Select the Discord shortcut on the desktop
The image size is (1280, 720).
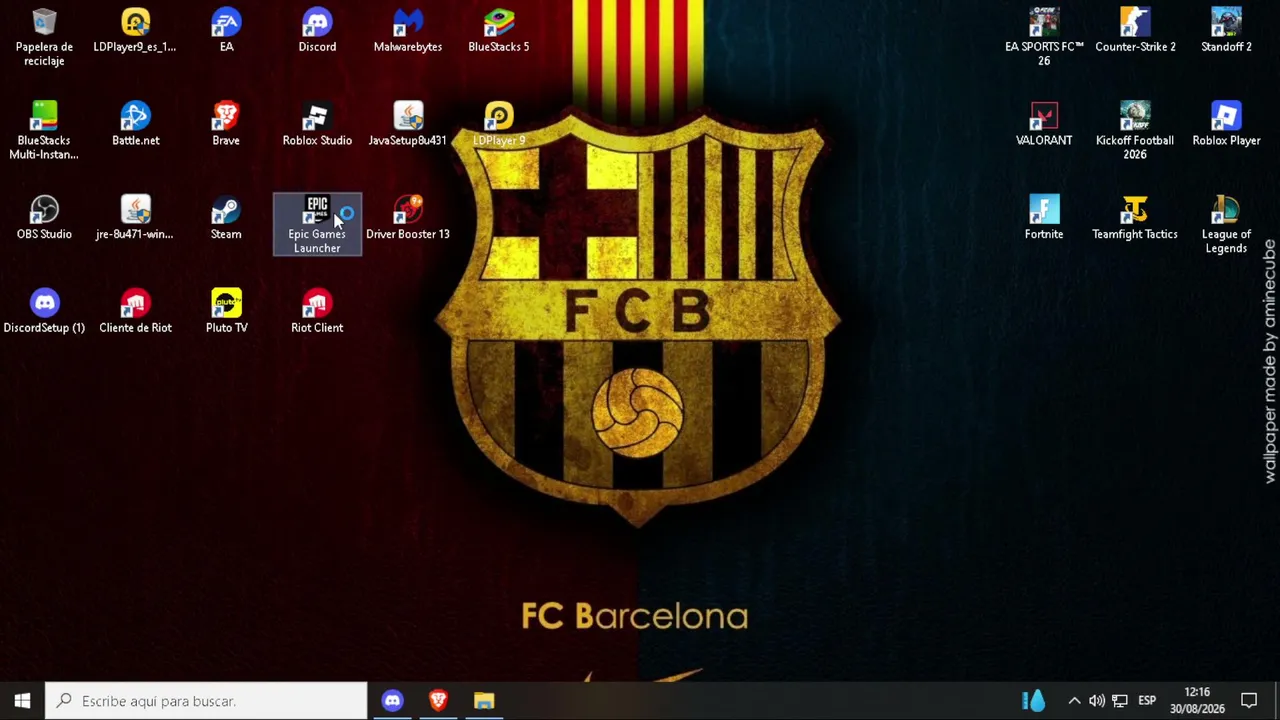pyautogui.click(x=317, y=30)
